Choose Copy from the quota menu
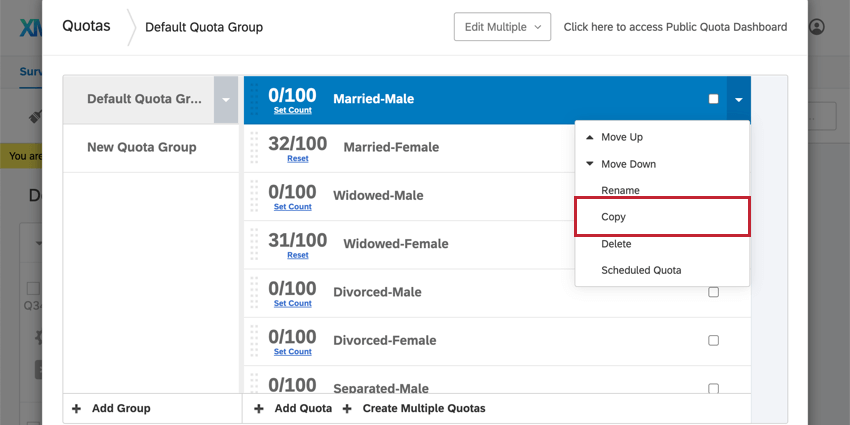Image resolution: width=850 pixels, height=425 pixels. (613, 217)
